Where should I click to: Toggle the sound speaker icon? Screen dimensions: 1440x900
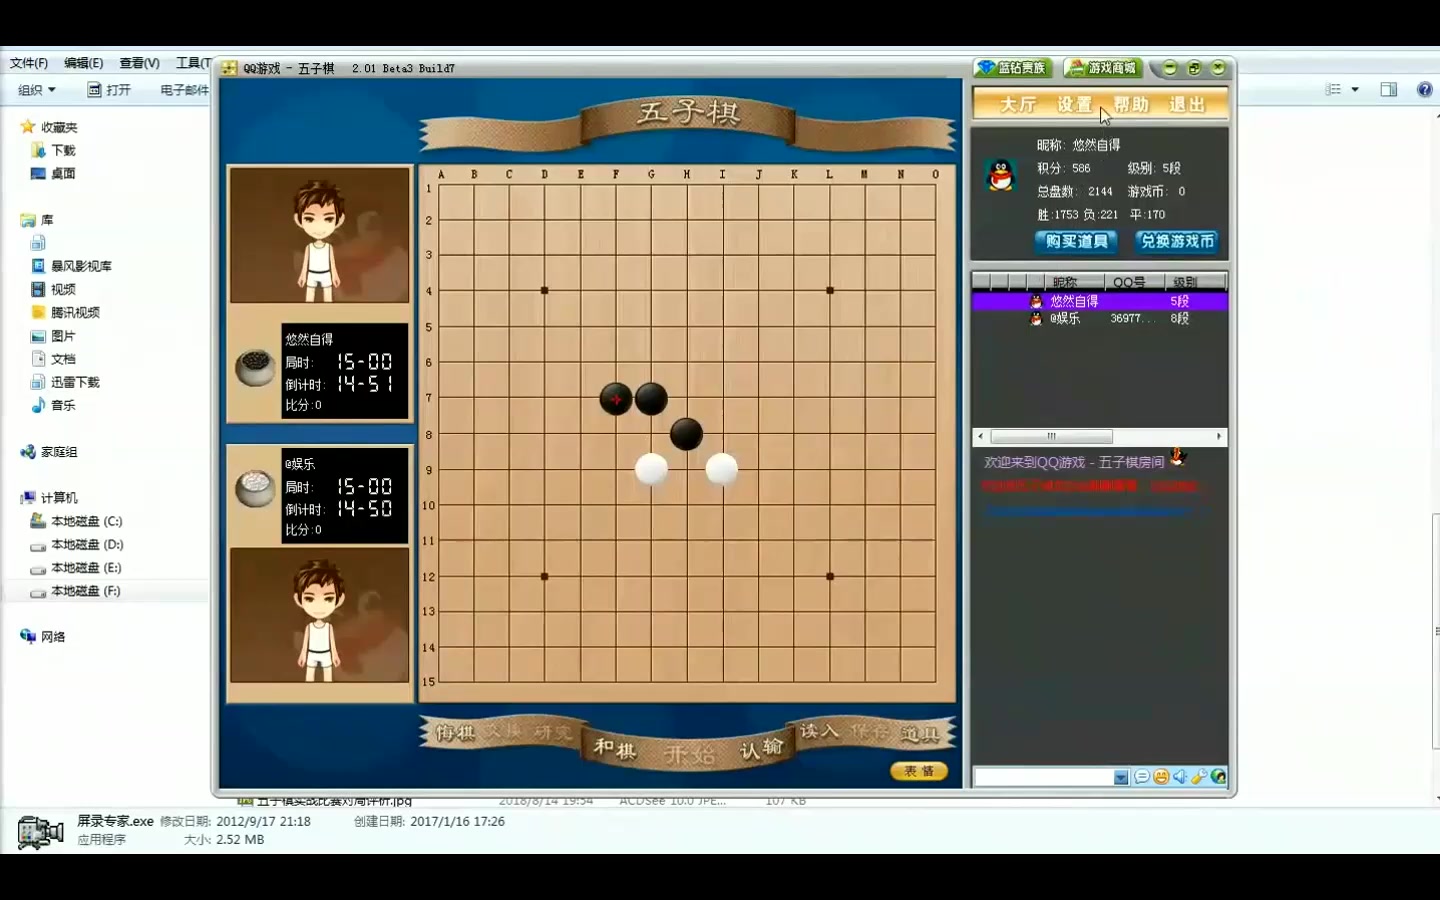click(1180, 777)
